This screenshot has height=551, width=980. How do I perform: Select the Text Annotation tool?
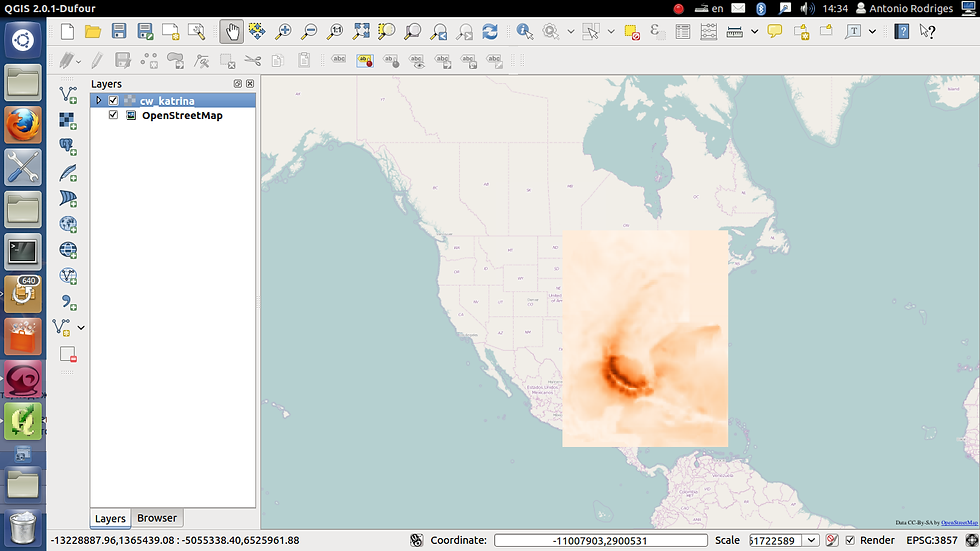click(x=853, y=31)
